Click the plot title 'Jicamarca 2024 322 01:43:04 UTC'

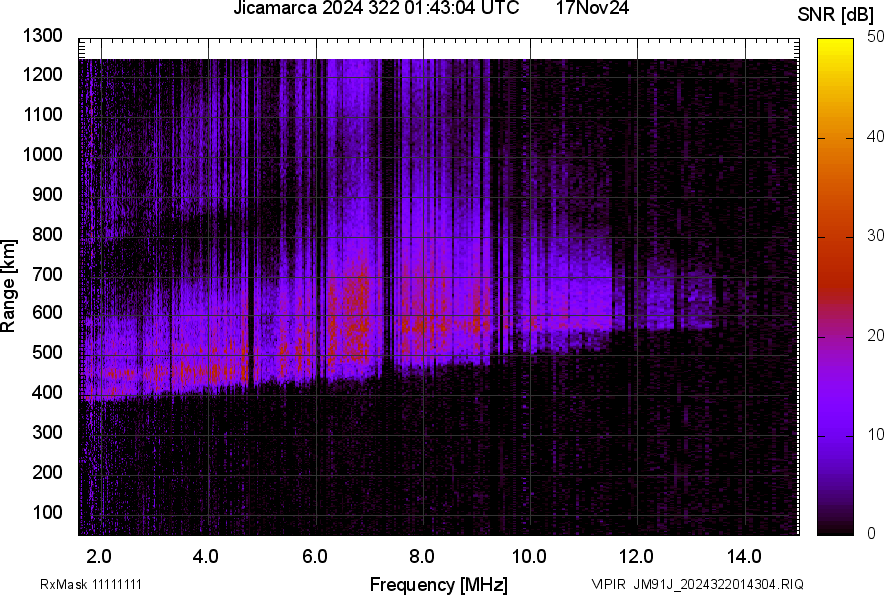tap(376, 8)
